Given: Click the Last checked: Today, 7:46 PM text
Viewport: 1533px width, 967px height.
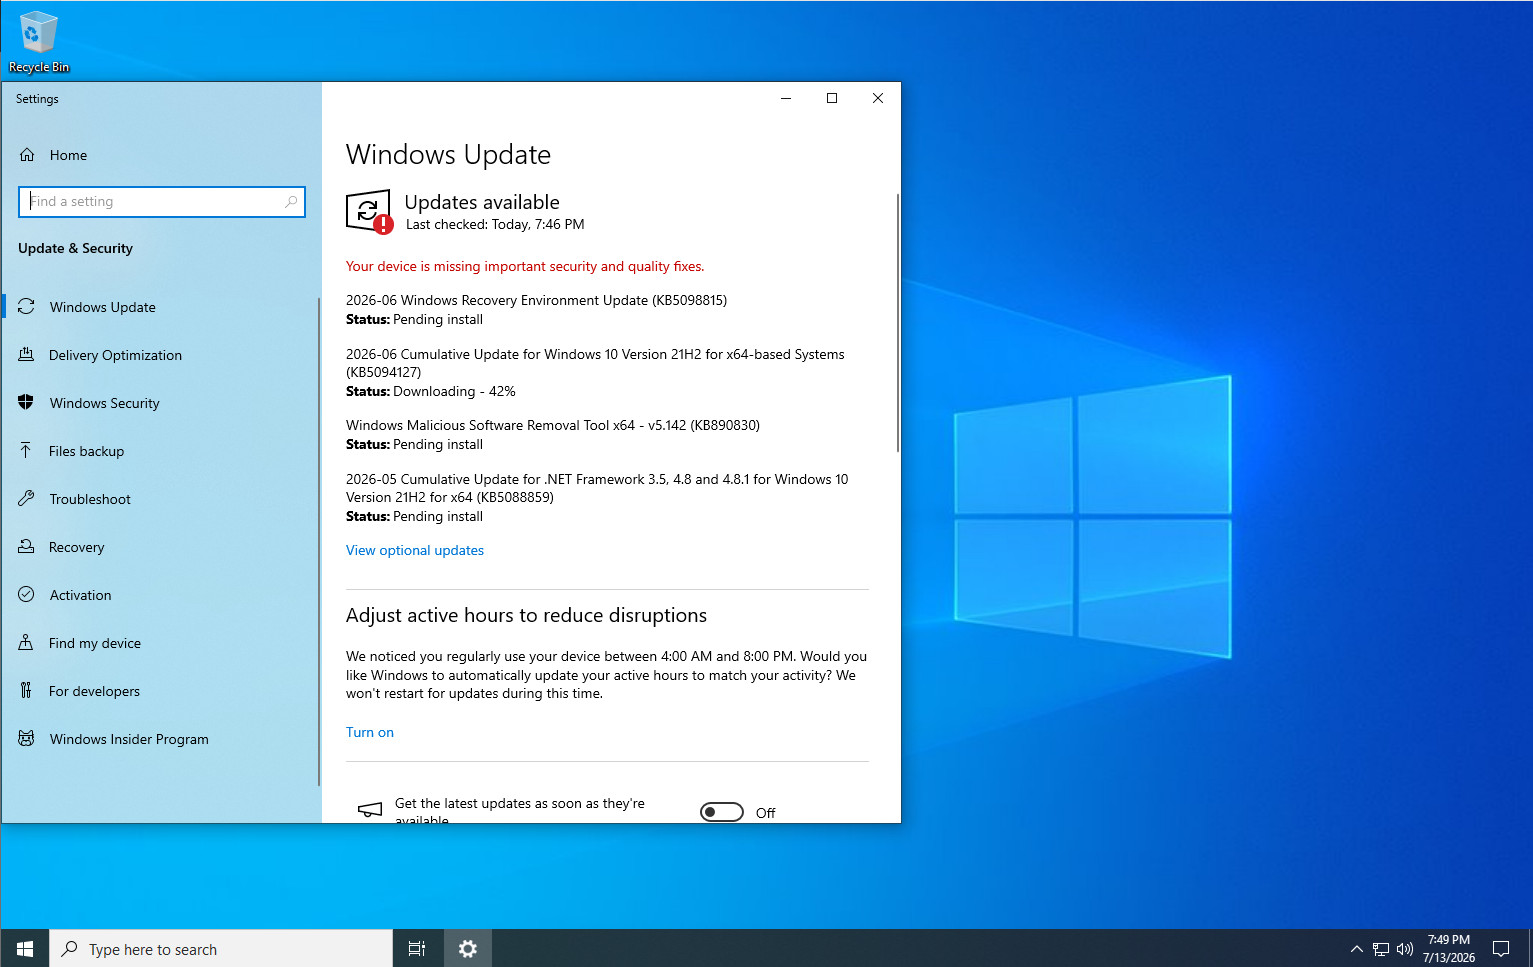Looking at the screenshot, I should (495, 225).
